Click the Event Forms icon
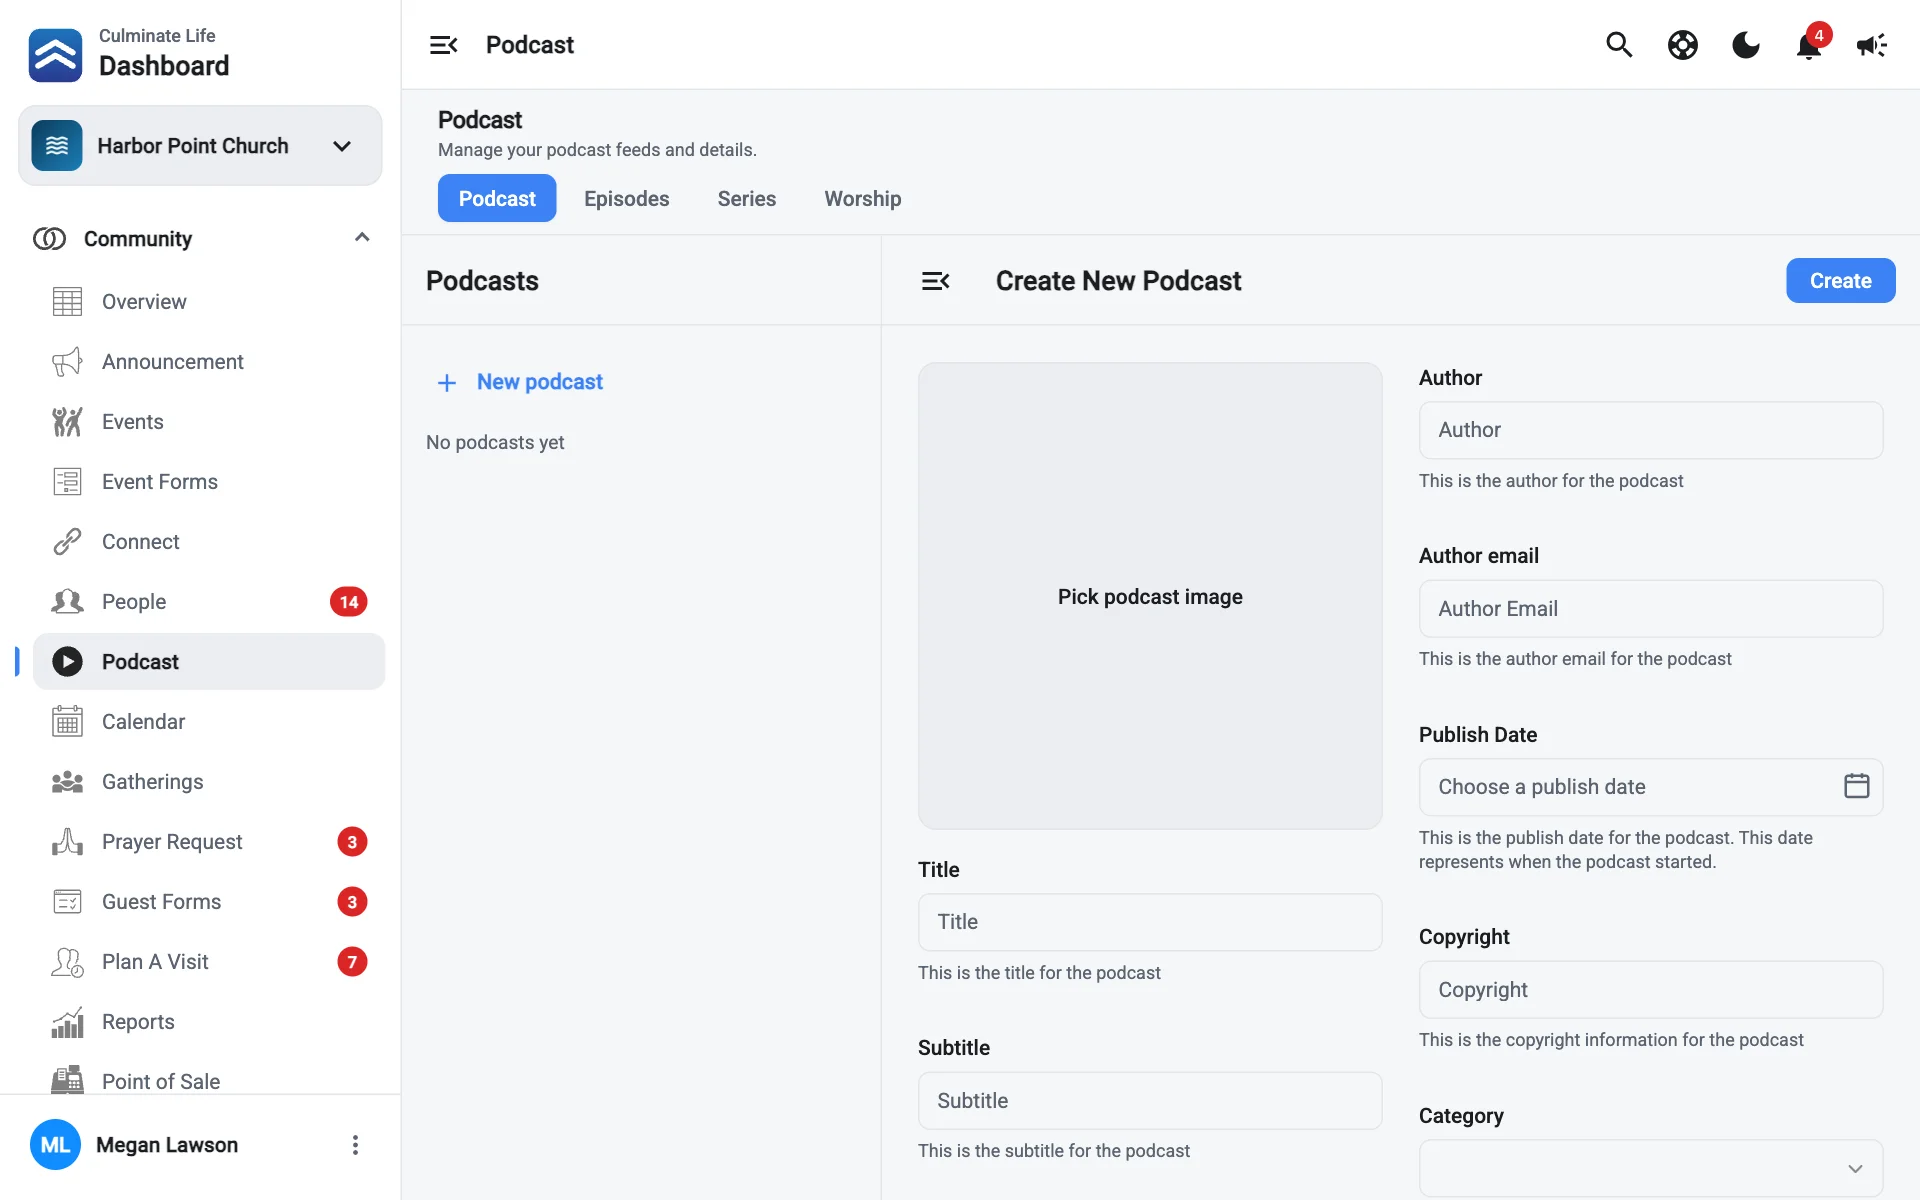The height and width of the screenshot is (1200, 1920). pyautogui.click(x=67, y=482)
